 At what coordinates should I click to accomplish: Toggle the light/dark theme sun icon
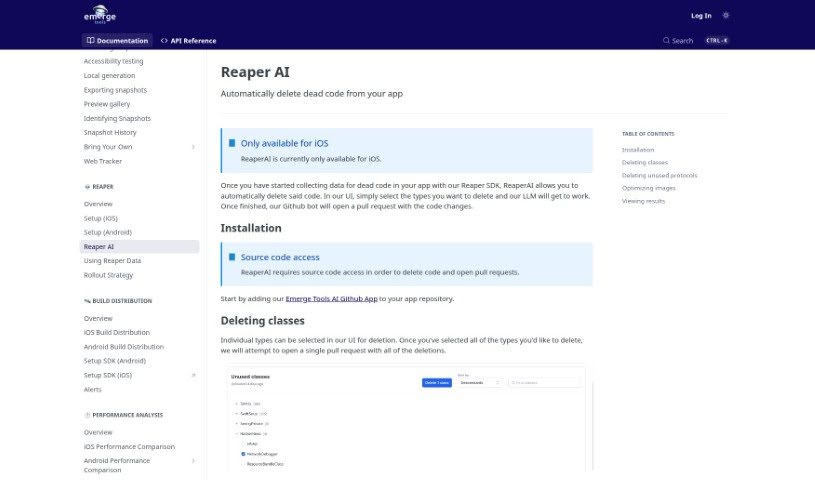click(x=725, y=16)
